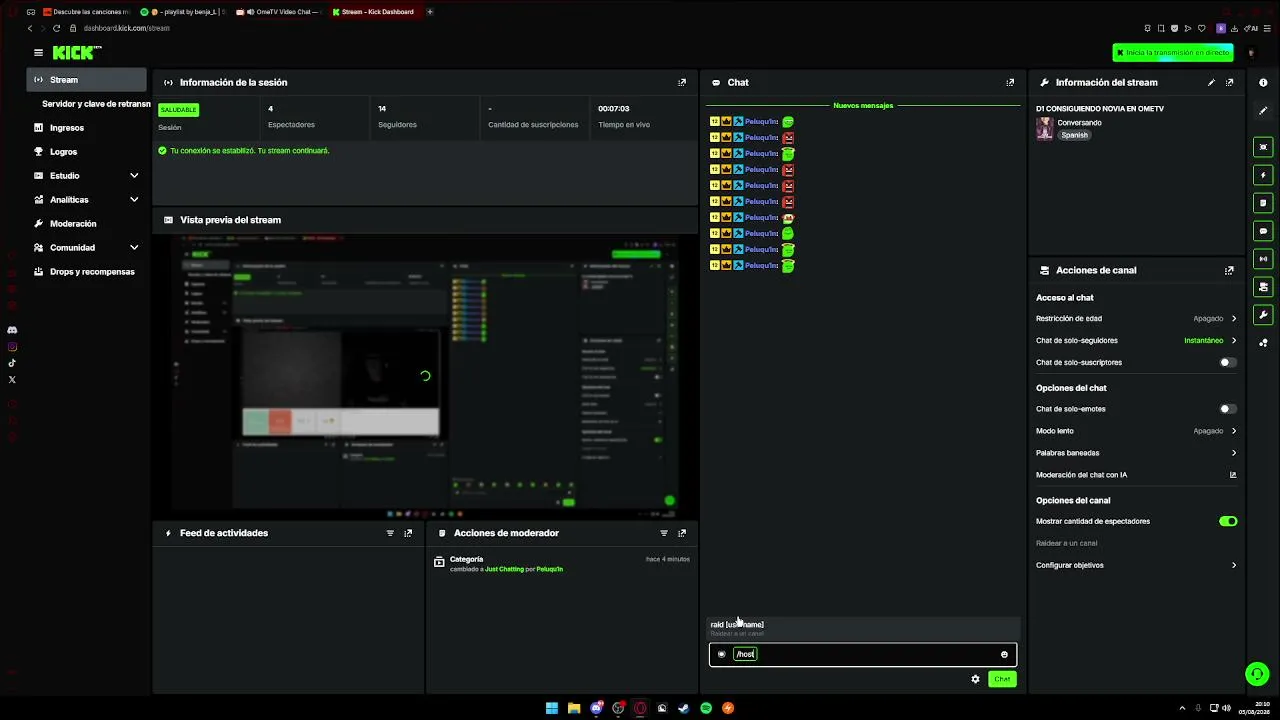The image size is (1280, 720).
Task: Toggle Chat de solo-suscriptores
Action: tap(1228, 363)
